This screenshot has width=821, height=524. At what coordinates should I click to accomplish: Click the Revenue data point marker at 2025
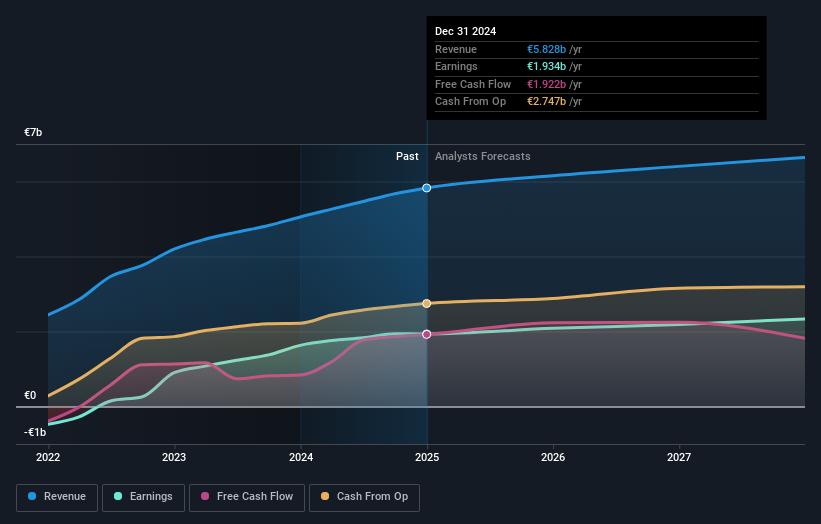427,188
